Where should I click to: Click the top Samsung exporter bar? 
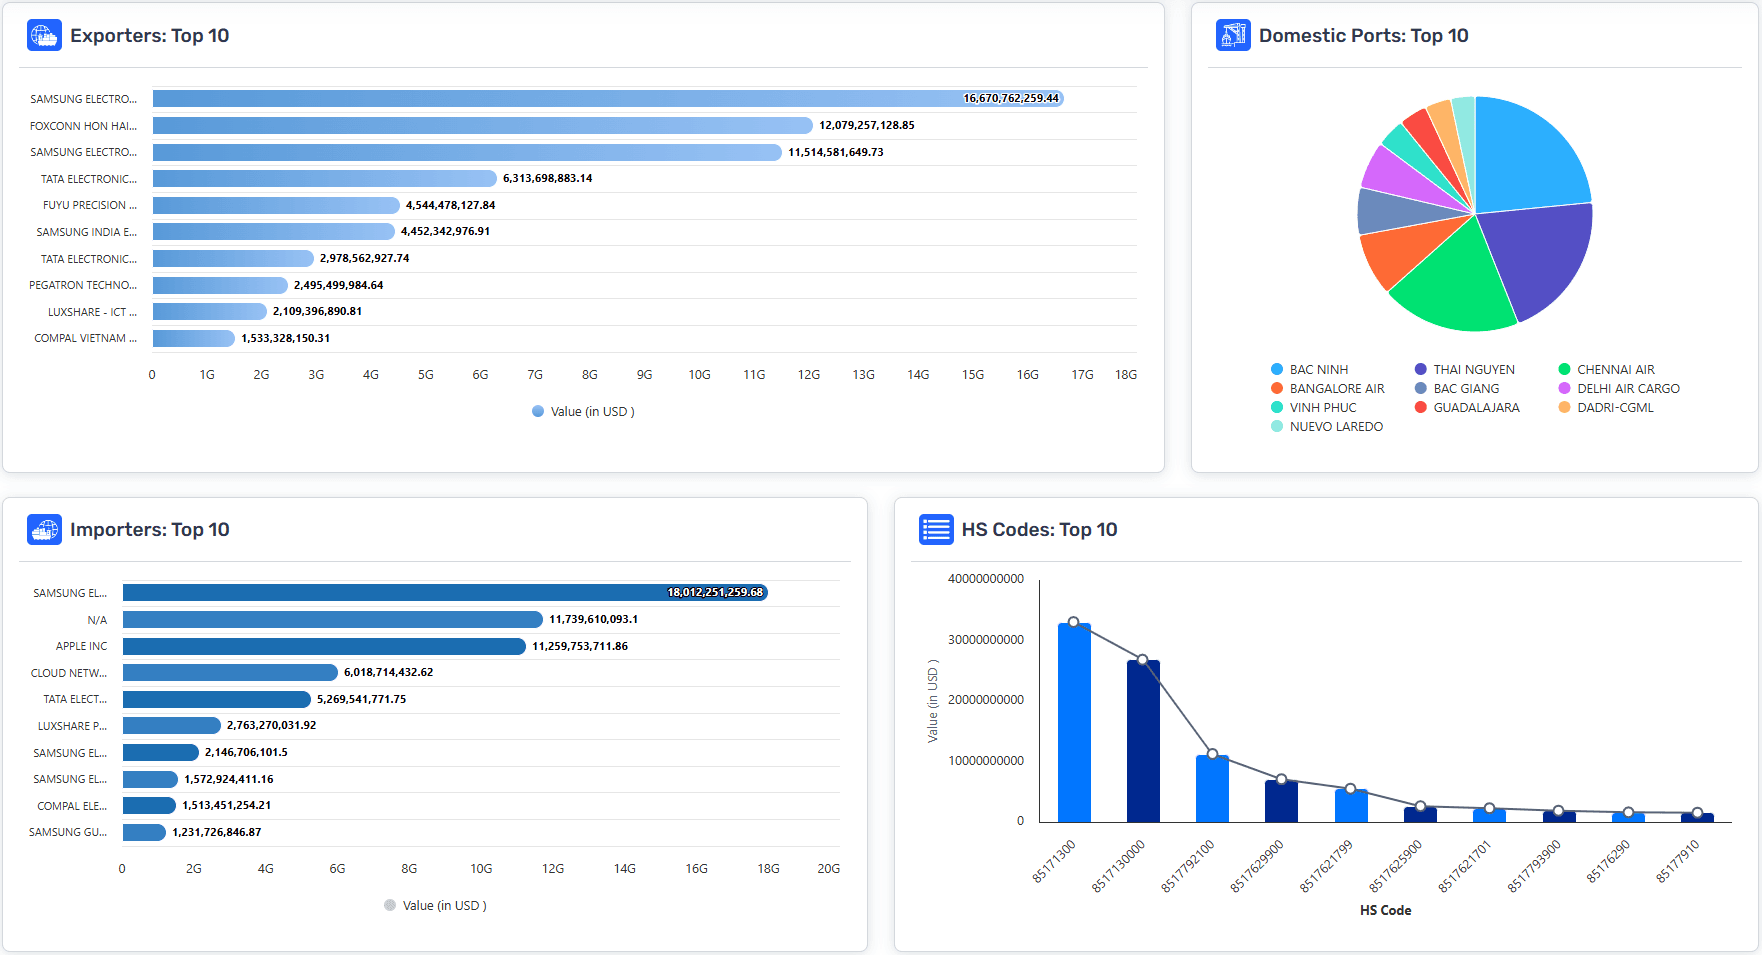607,99
